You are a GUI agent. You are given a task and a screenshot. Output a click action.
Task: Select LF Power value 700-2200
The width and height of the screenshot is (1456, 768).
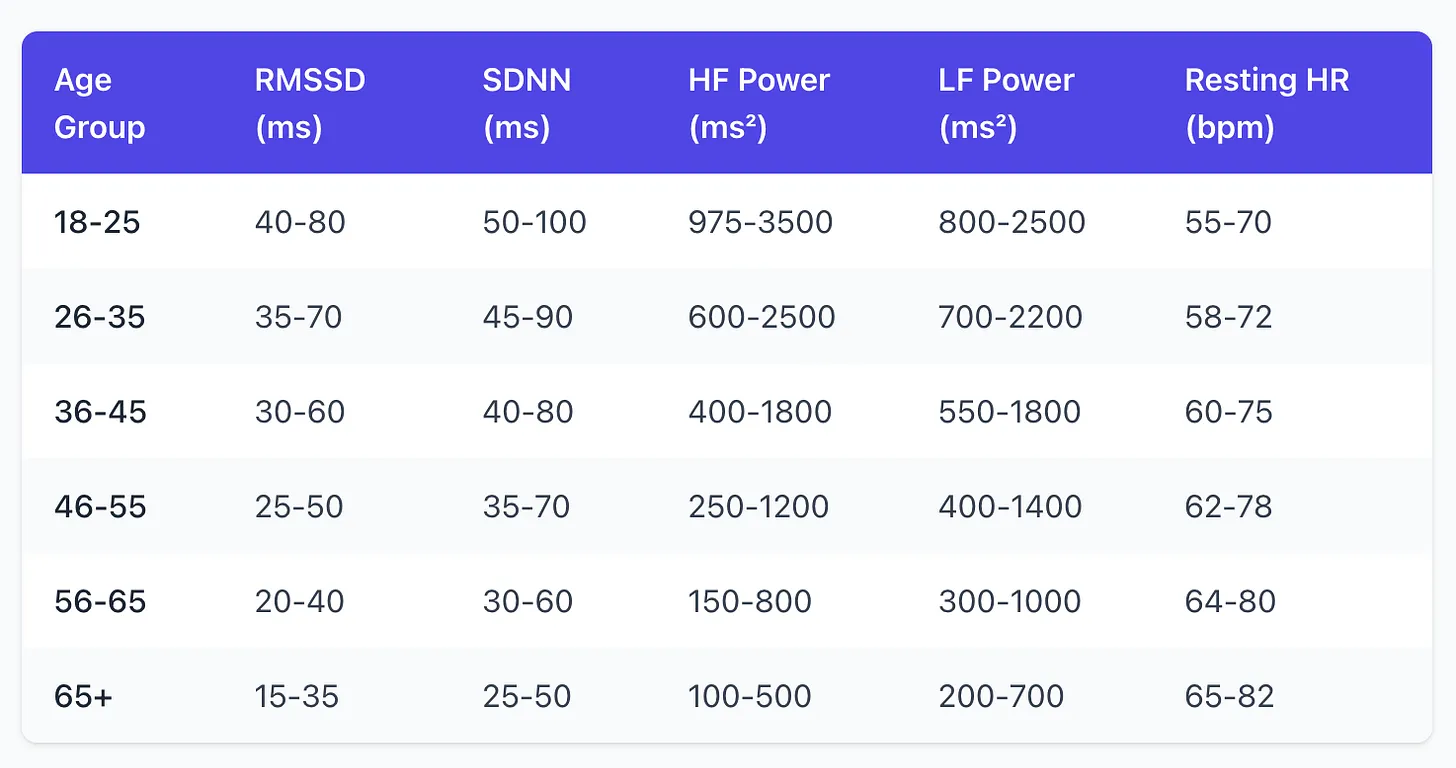1010,317
